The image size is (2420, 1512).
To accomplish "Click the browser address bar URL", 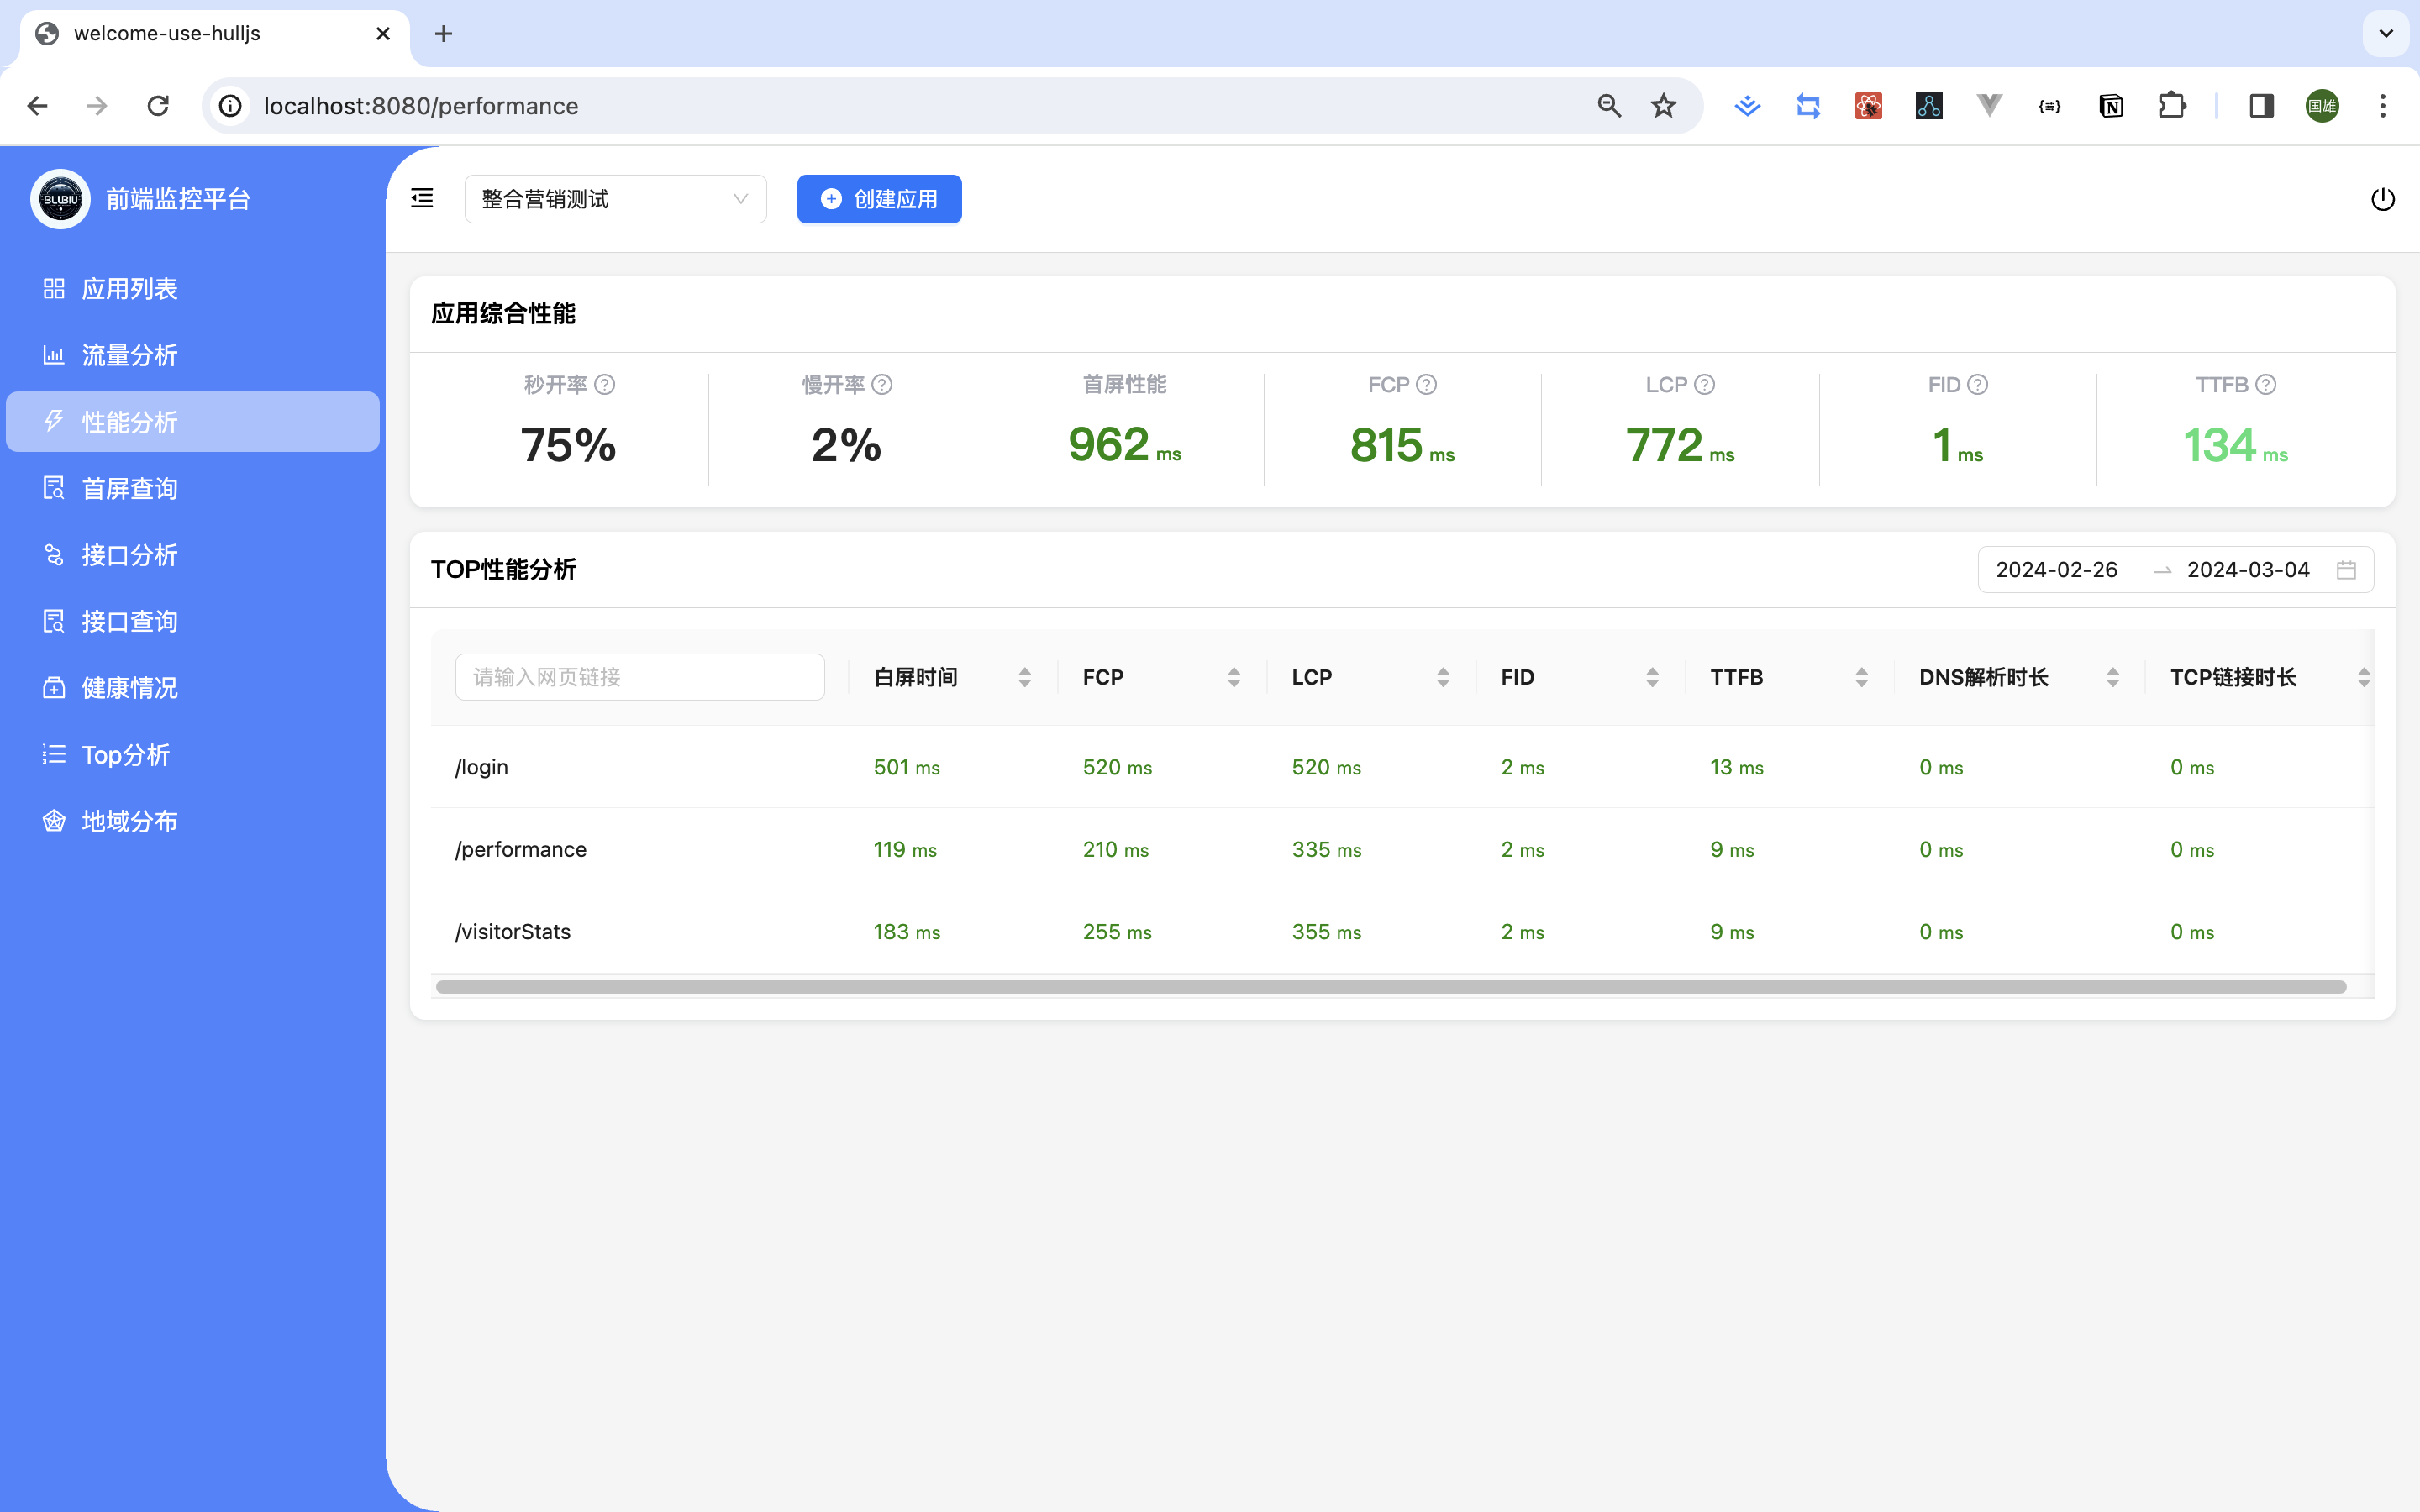I will pos(421,105).
